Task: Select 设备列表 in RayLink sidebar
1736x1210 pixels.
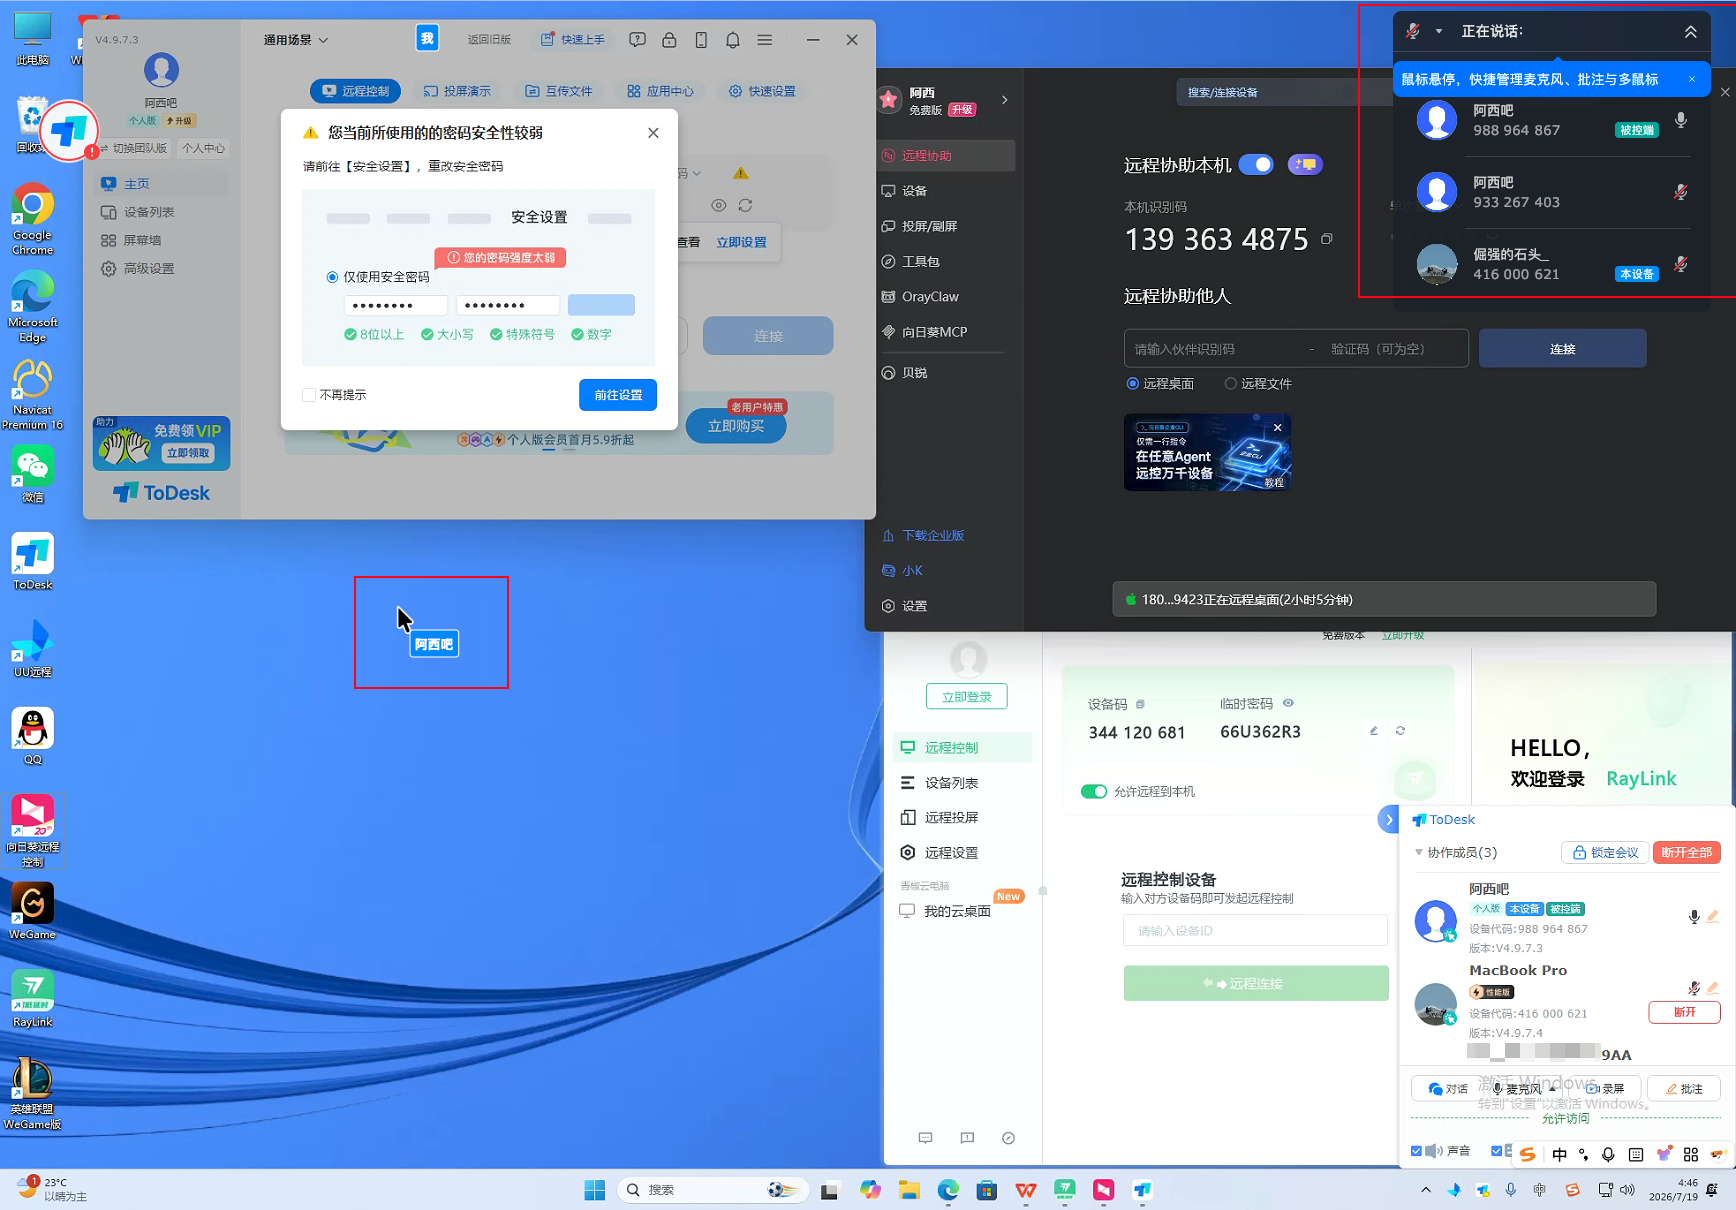Action: (962, 783)
